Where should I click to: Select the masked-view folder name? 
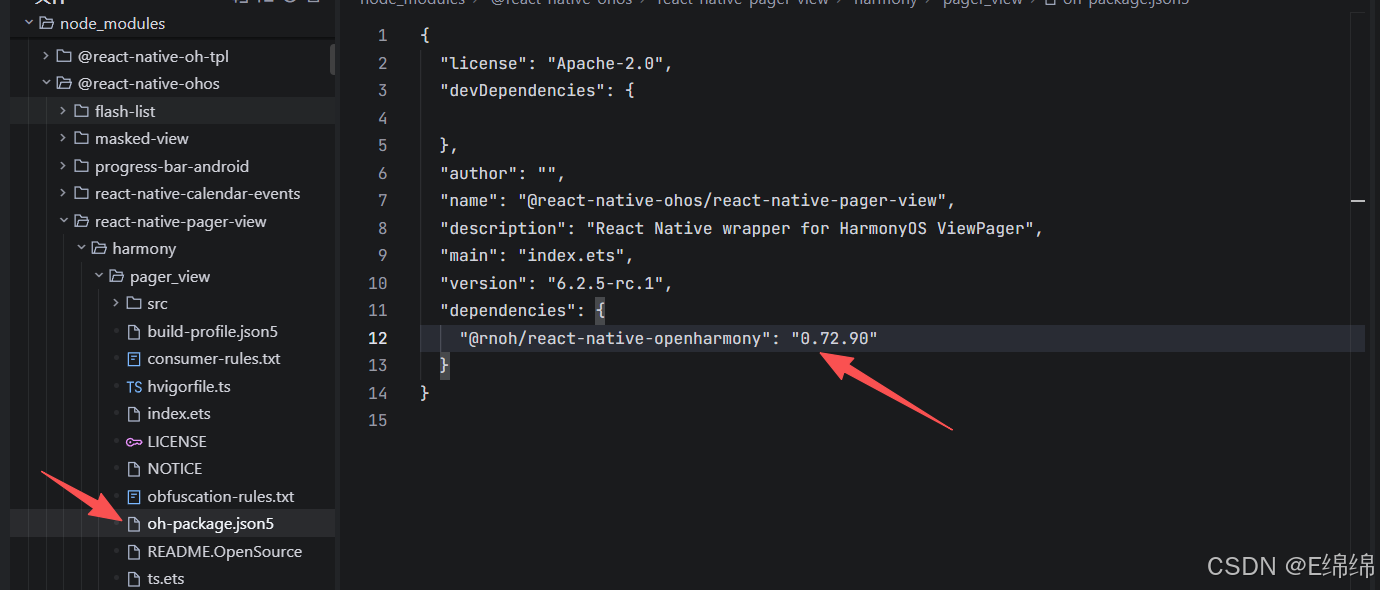click(142, 138)
